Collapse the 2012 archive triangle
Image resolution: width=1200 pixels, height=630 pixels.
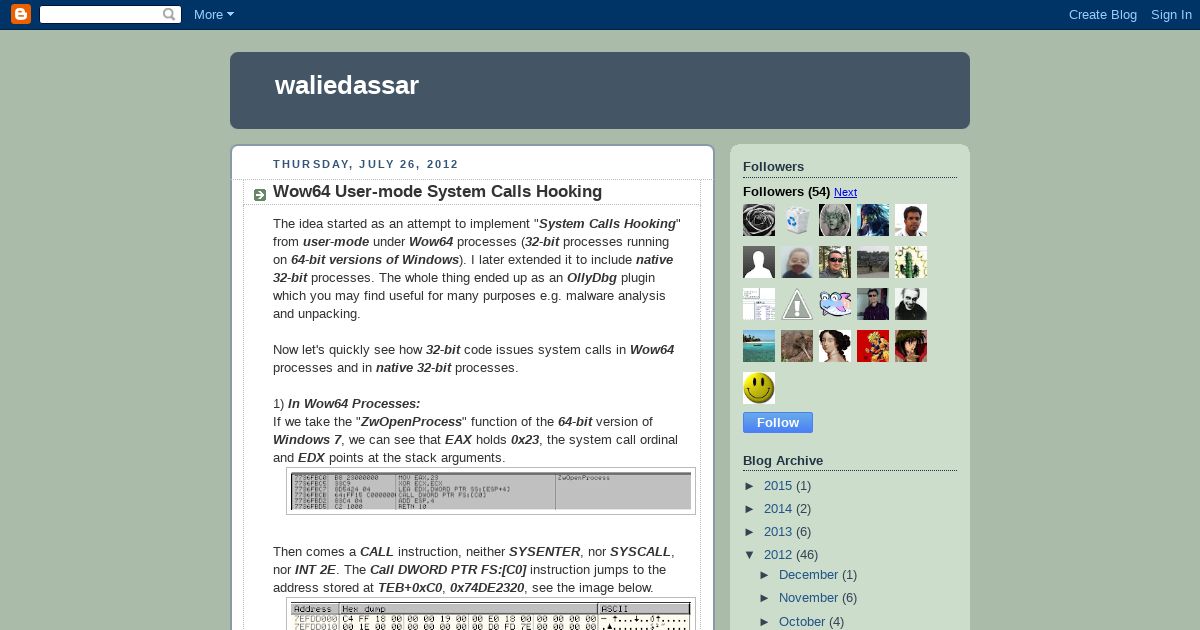point(751,555)
